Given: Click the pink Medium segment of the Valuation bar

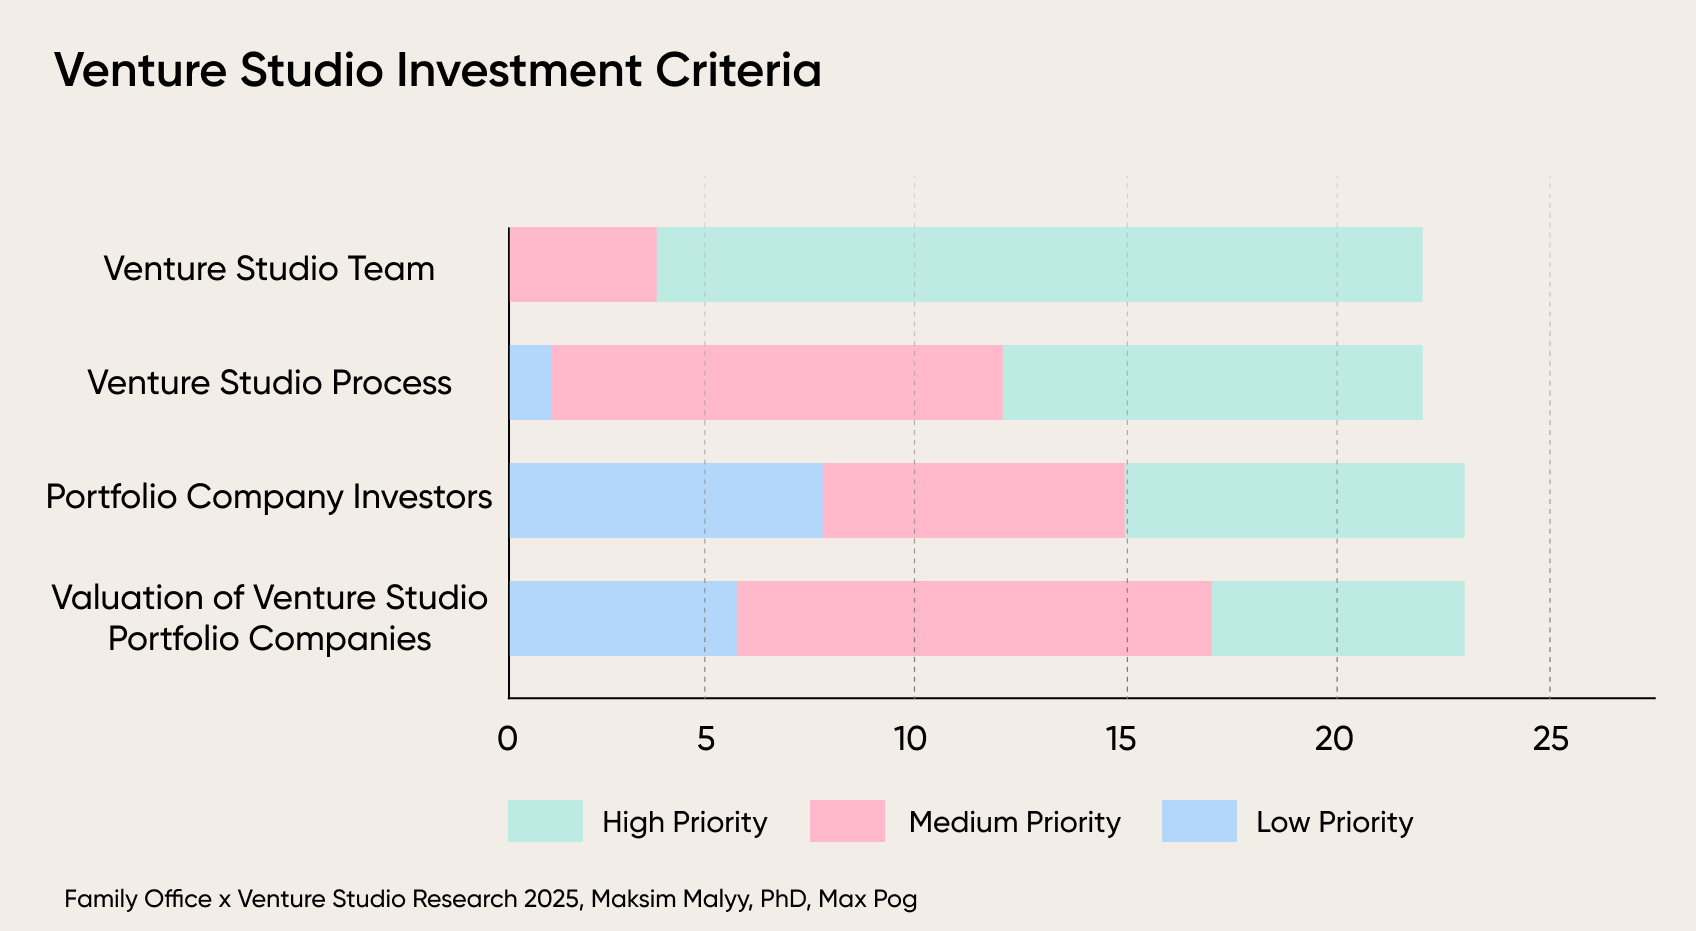Looking at the screenshot, I should pos(974,618).
